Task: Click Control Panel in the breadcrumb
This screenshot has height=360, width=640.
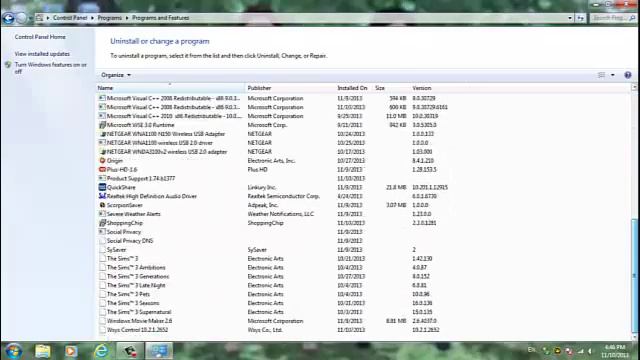Action: pyautogui.click(x=70, y=18)
